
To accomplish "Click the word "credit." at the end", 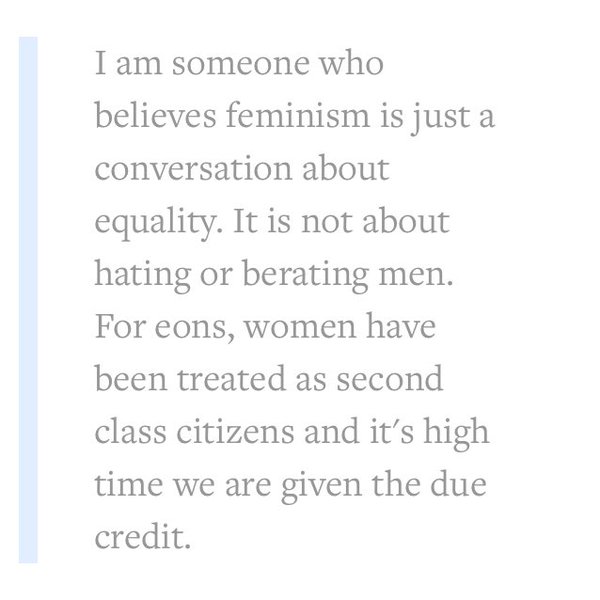I will point(142,536).
